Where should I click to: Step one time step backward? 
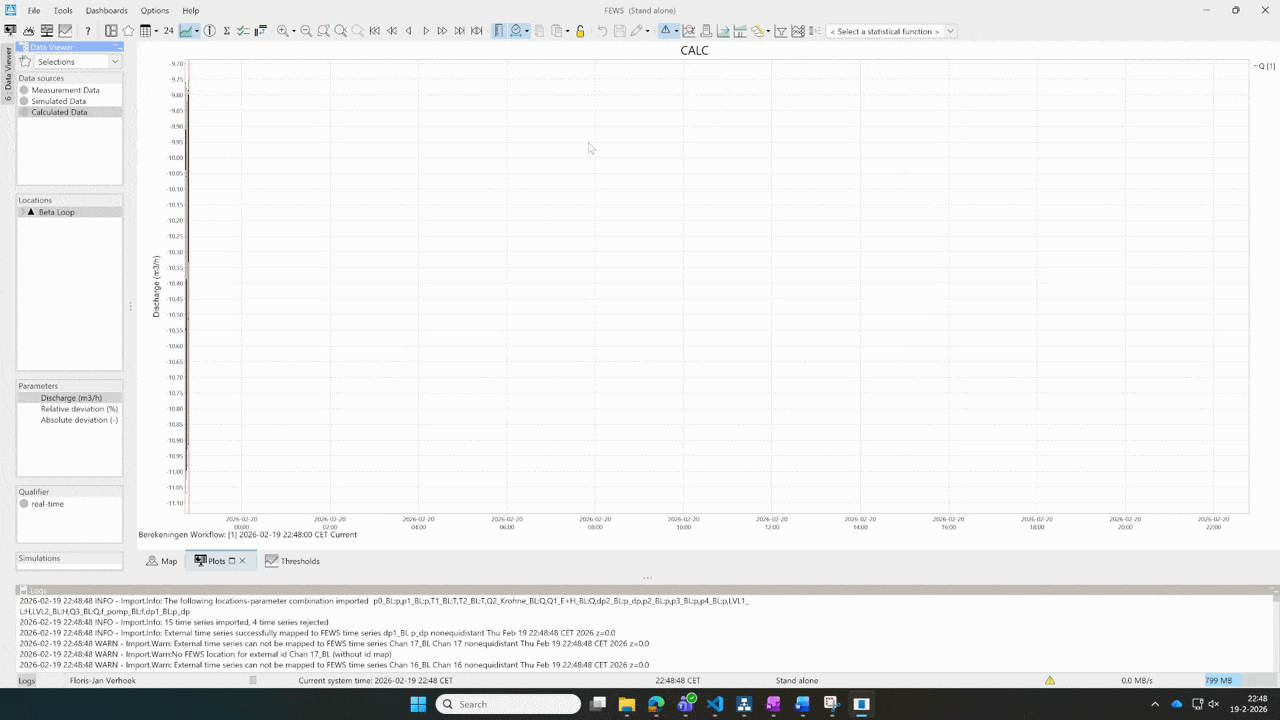pyautogui.click(x=409, y=31)
